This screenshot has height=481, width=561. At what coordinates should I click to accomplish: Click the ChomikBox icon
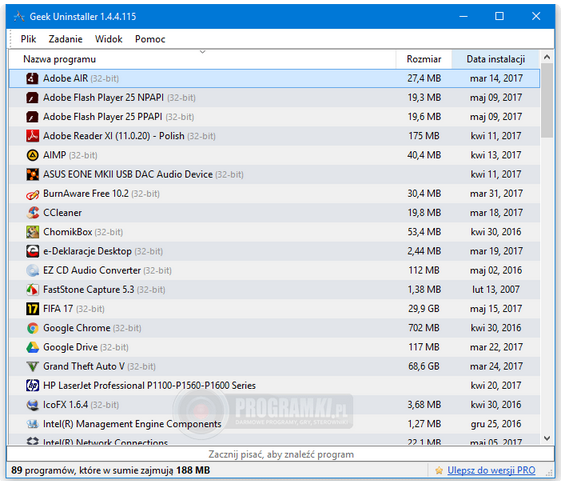[x=32, y=232]
